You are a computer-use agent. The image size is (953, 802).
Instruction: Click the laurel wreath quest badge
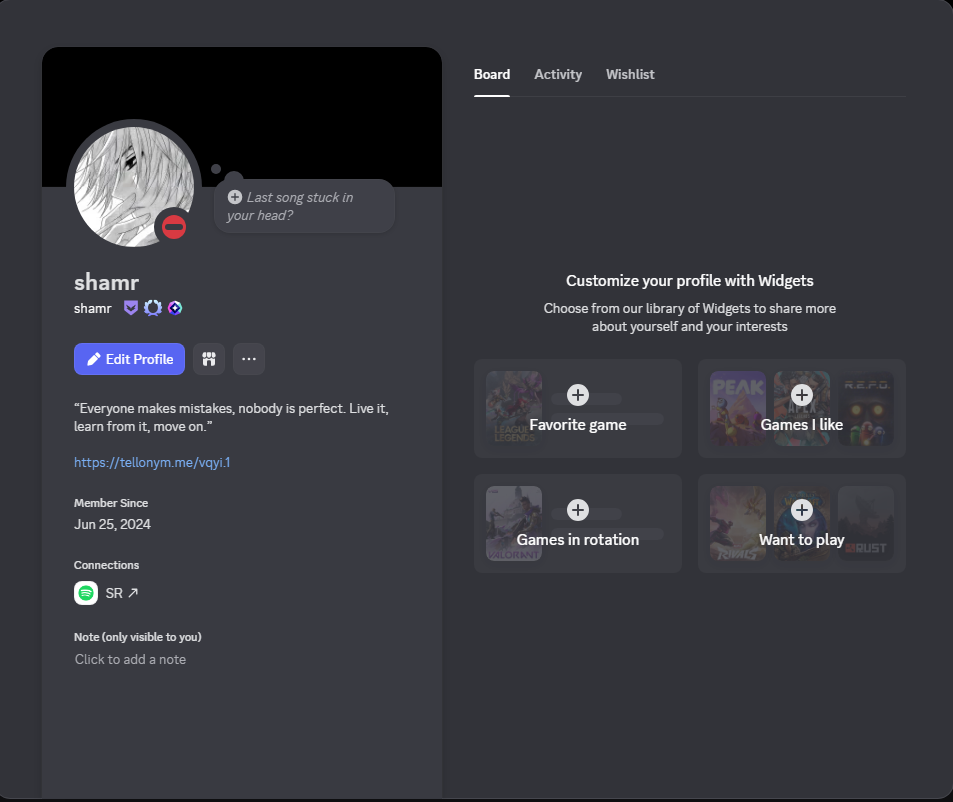click(152, 308)
